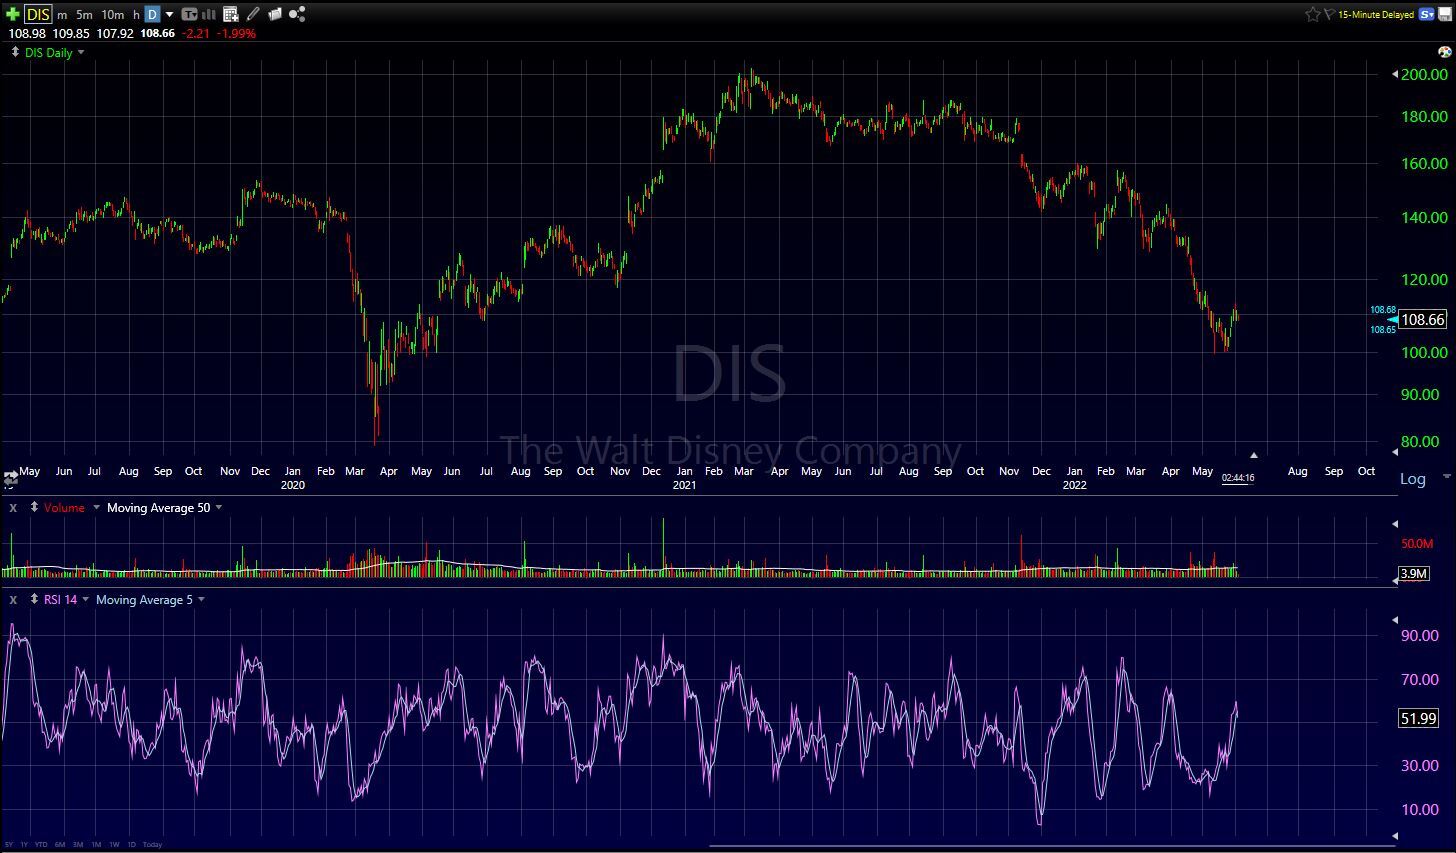Click the 3.9M volume value label
Screen dimensions: 1456x853
point(1414,573)
